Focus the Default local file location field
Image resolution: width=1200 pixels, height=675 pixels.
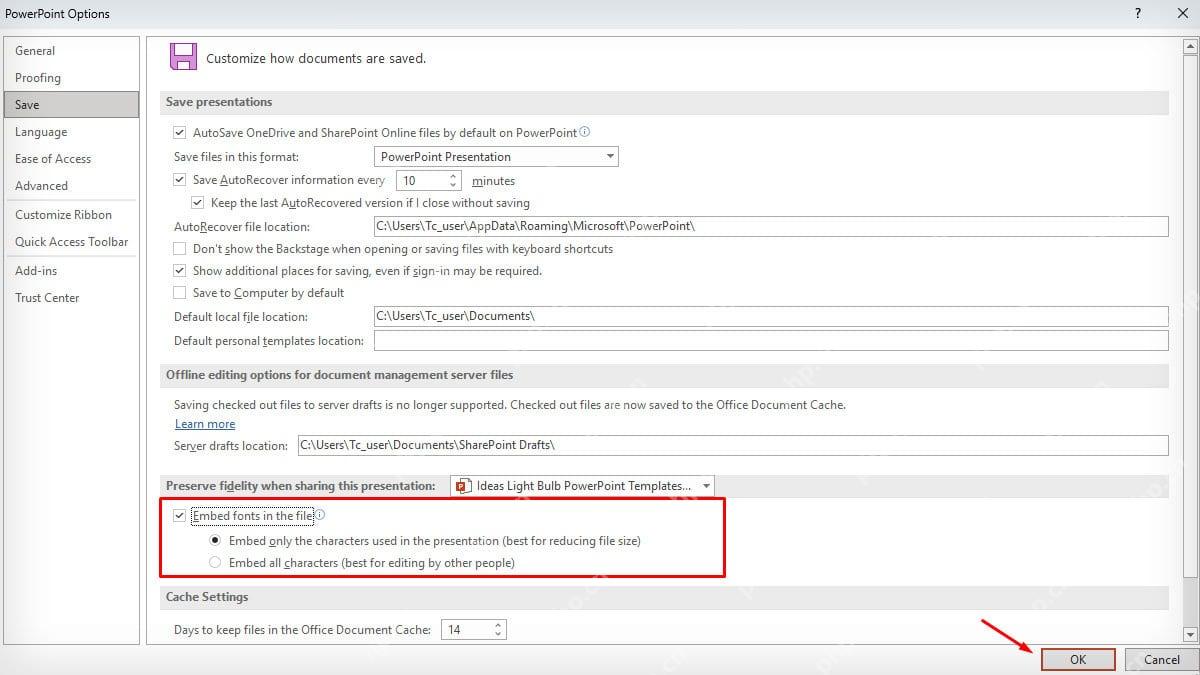point(771,316)
